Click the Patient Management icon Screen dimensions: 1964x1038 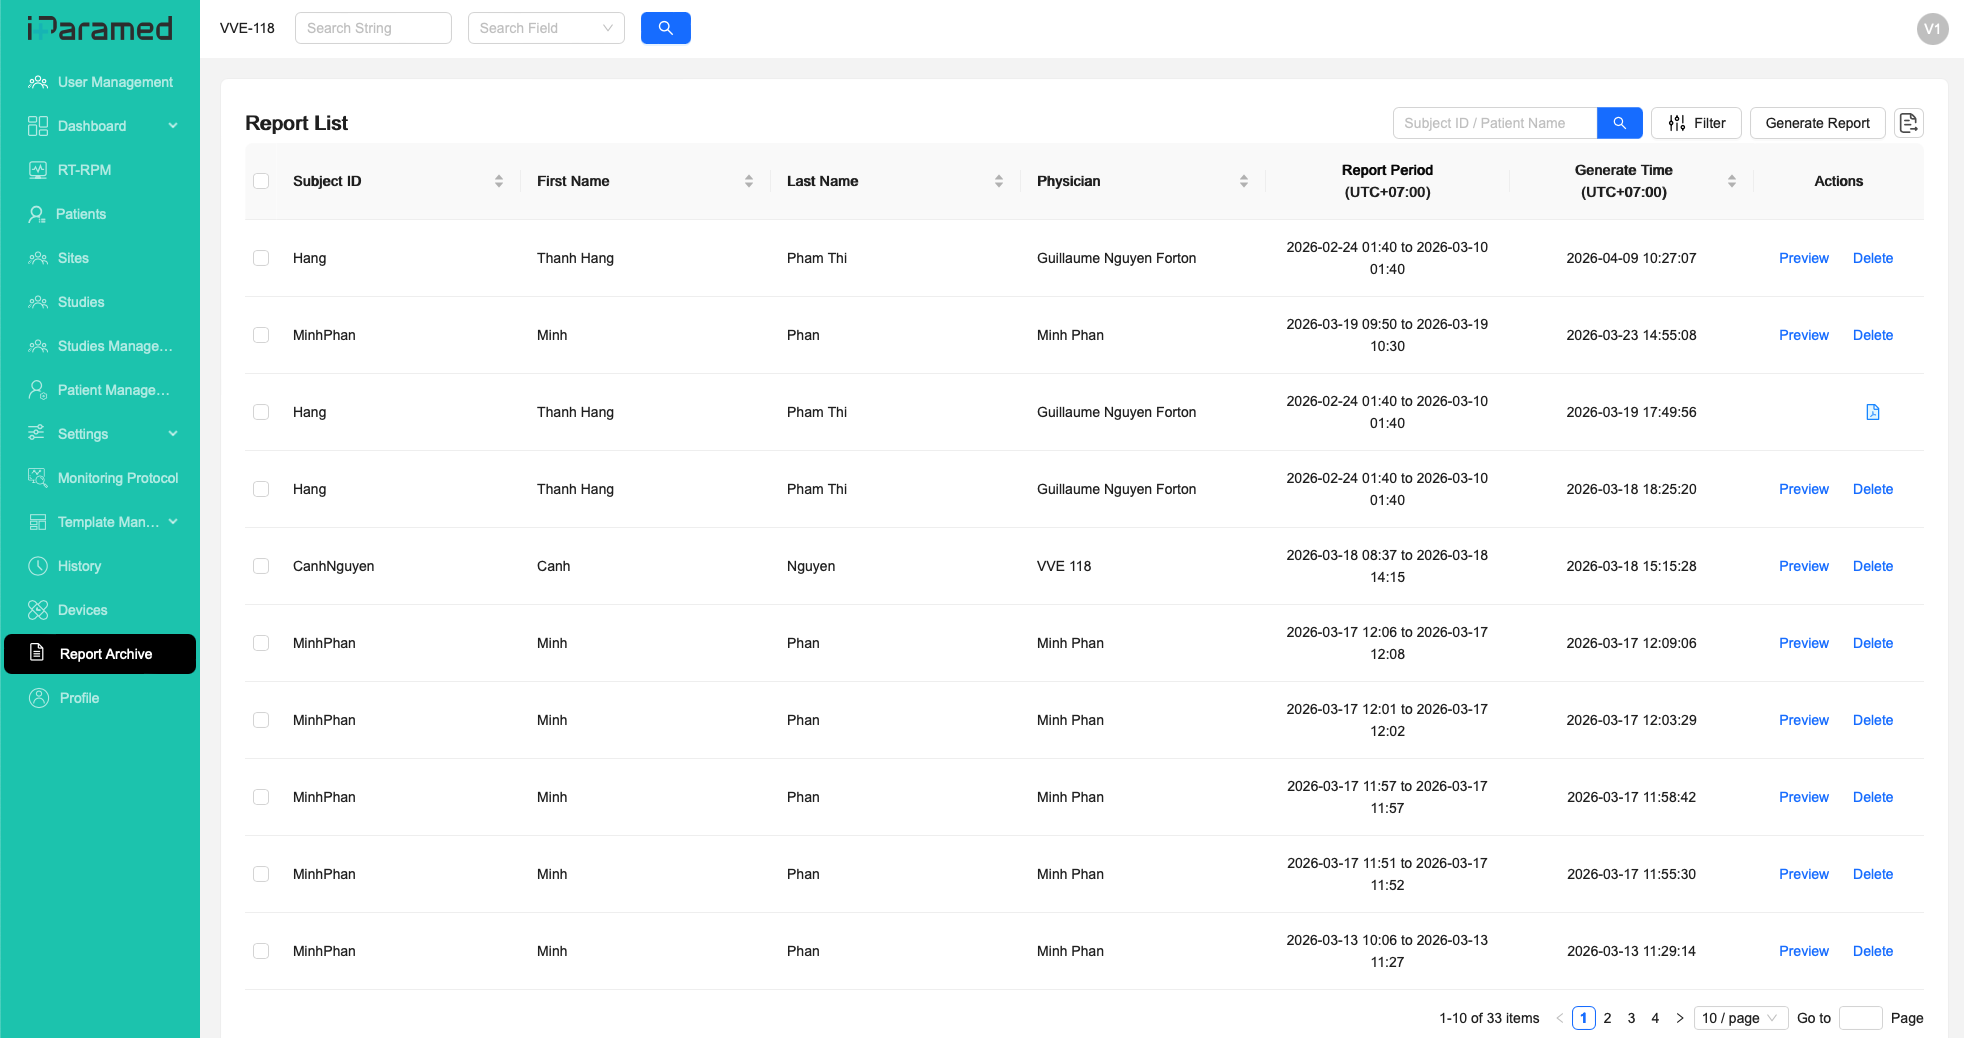coord(38,390)
